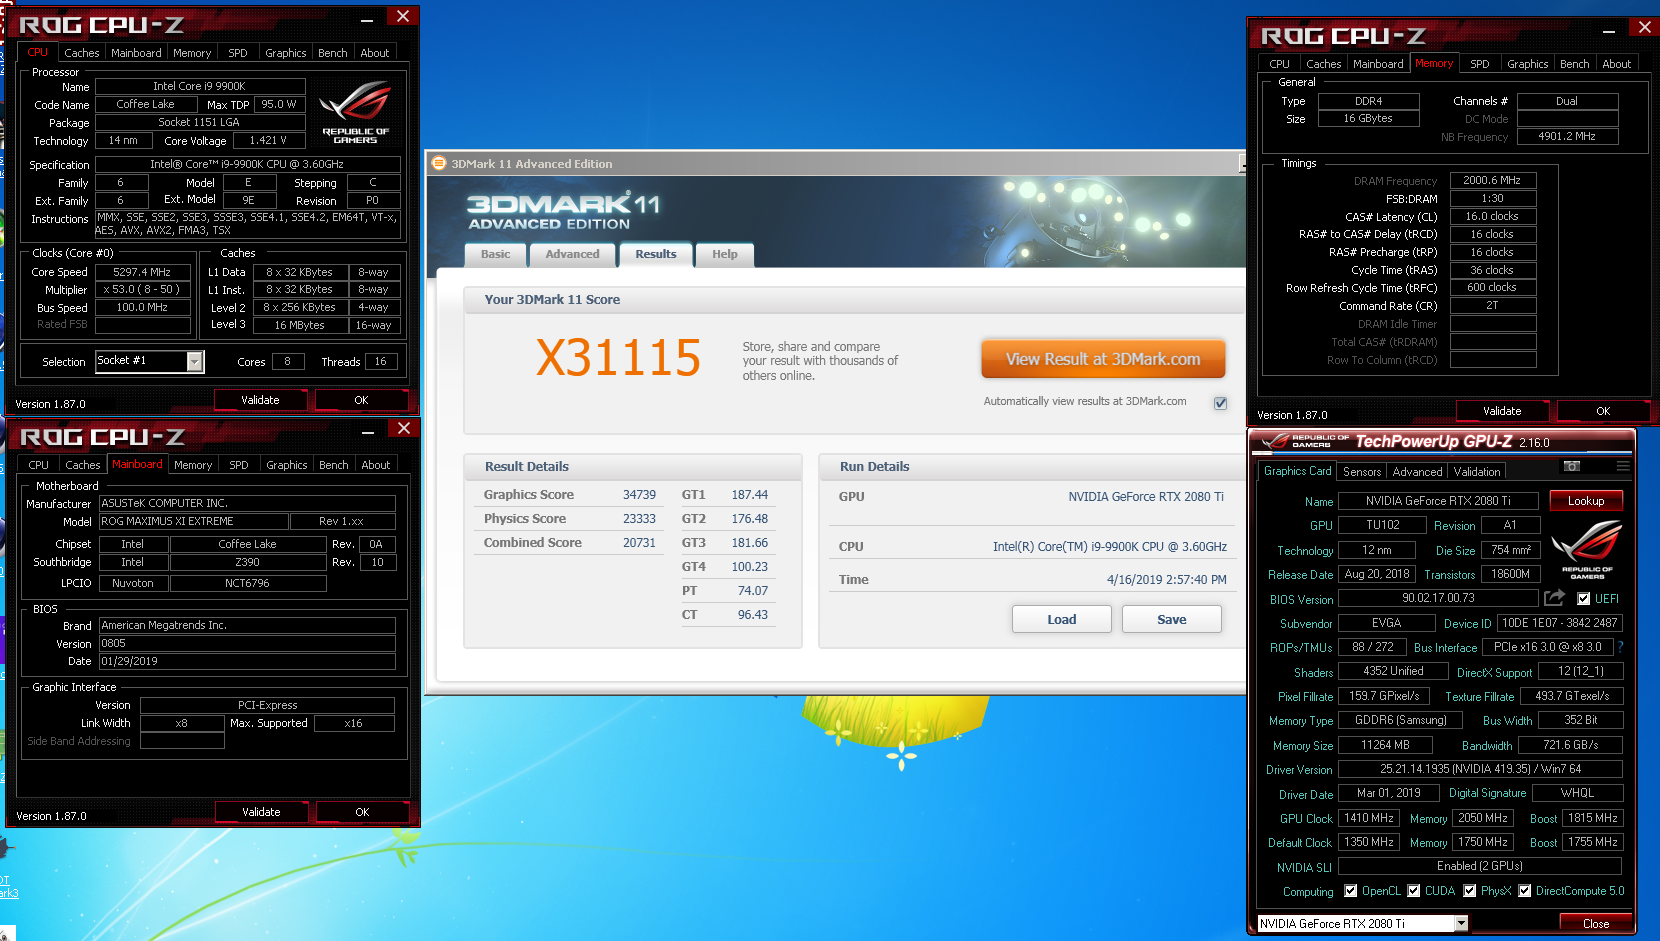
Task: Toggle the OpenCL checkbox
Action: click(x=1351, y=891)
